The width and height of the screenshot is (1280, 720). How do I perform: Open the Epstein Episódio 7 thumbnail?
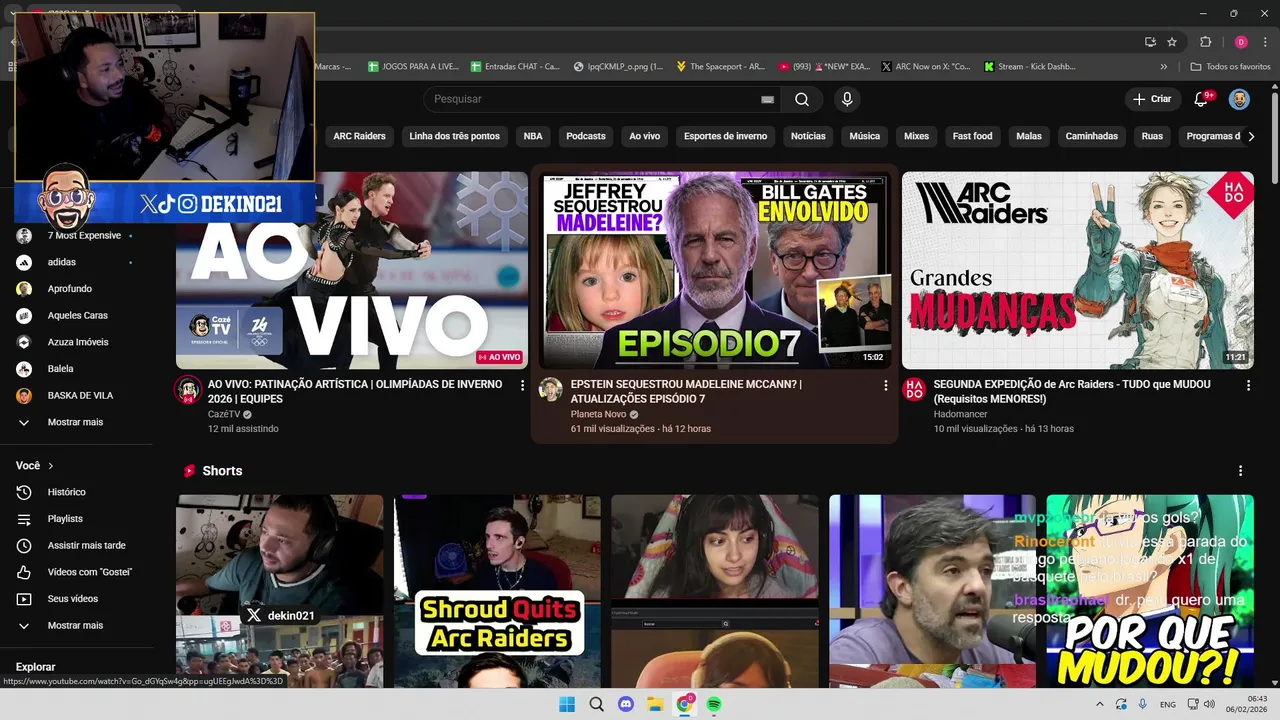715,270
